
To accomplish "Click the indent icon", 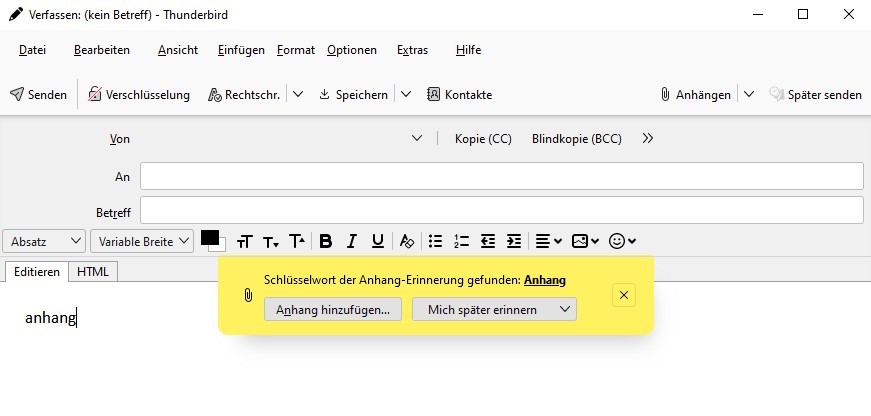I will pyautogui.click(x=514, y=241).
